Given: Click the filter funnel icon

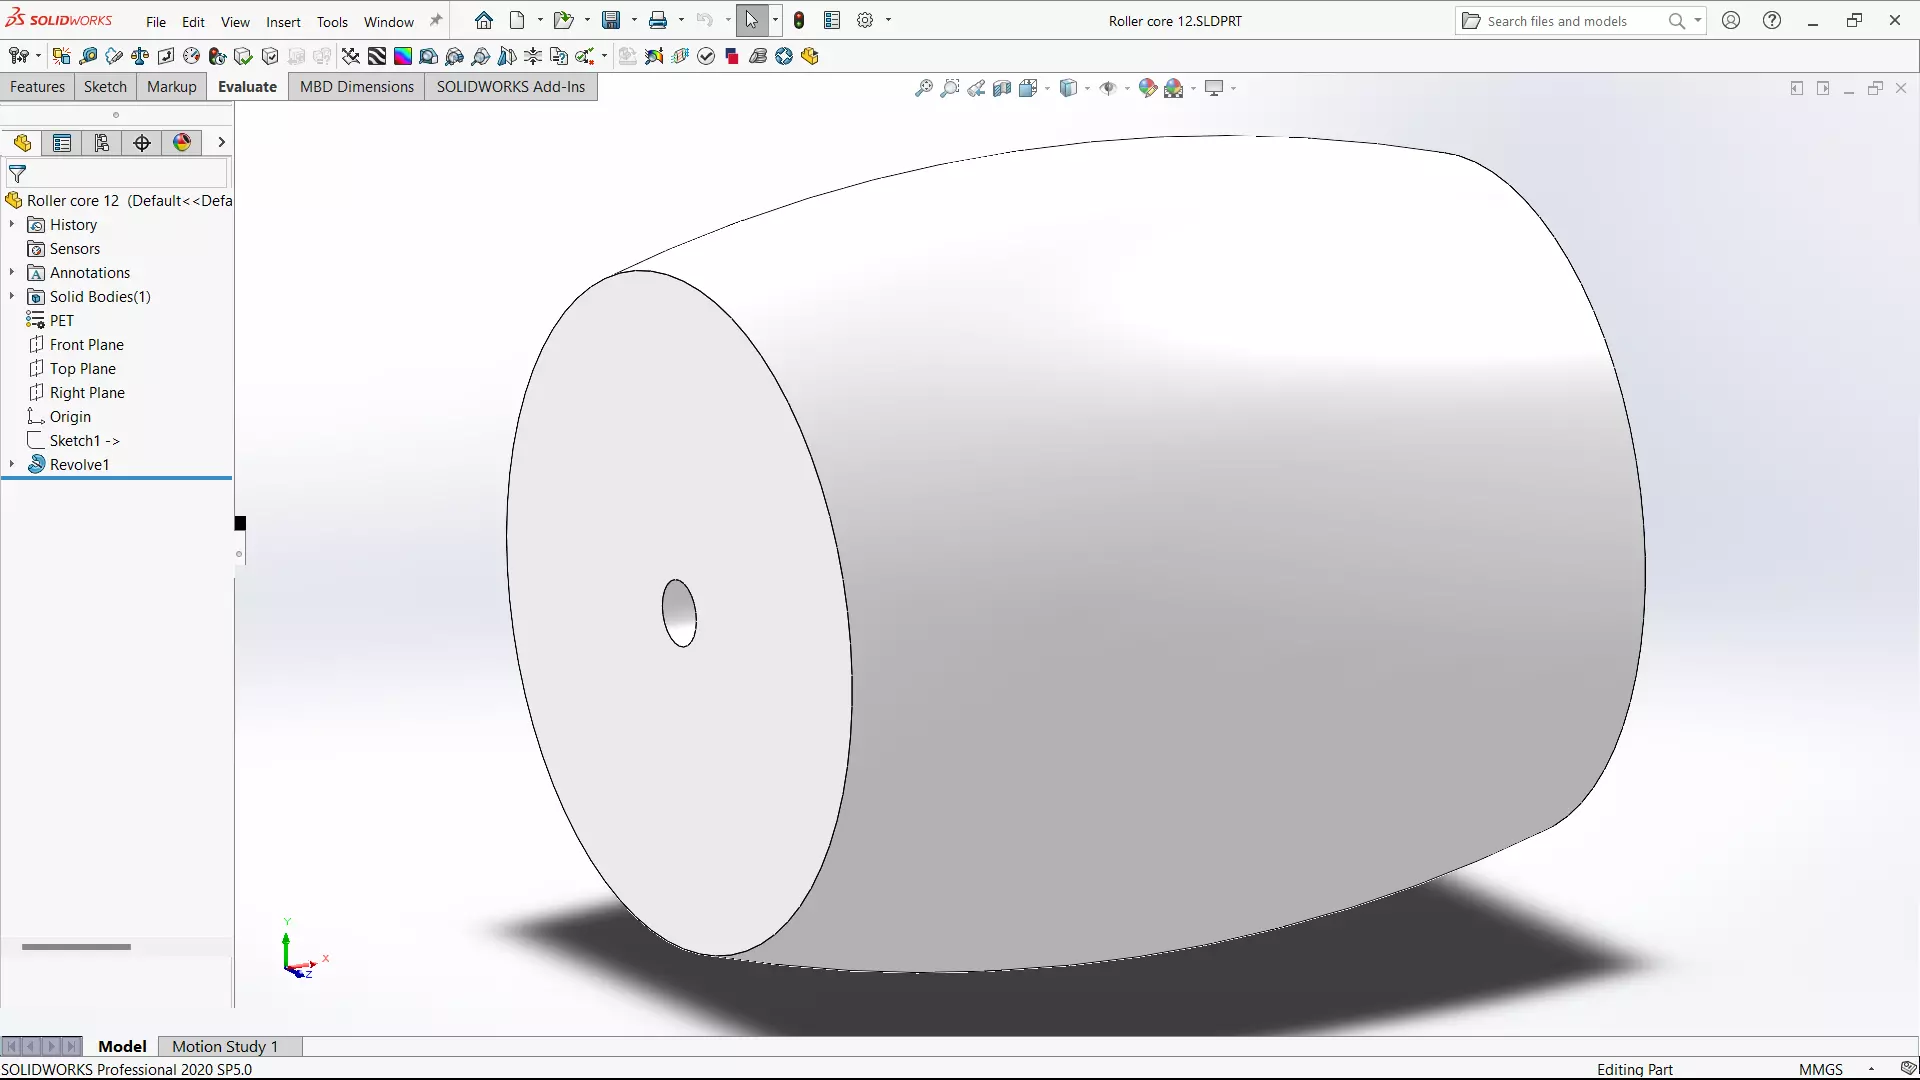Looking at the screenshot, I should point(17,174).
